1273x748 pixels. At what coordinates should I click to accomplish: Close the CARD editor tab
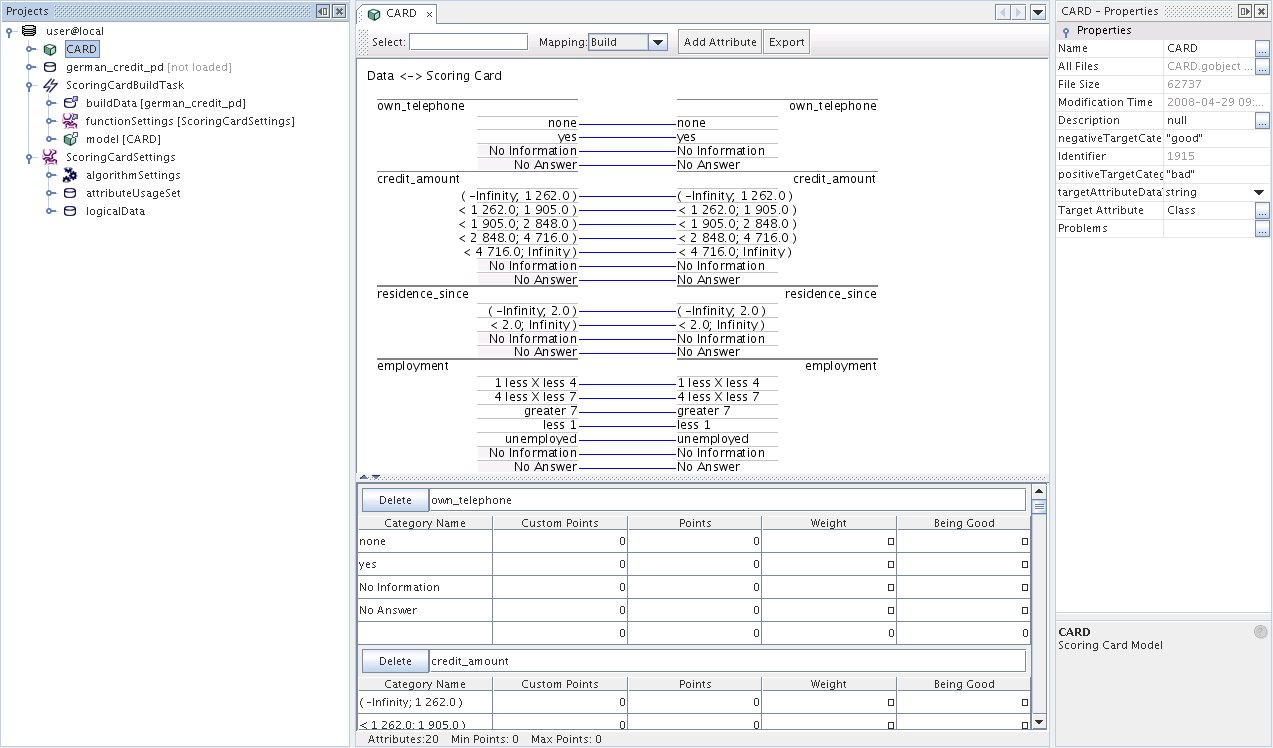pos(429,14)
